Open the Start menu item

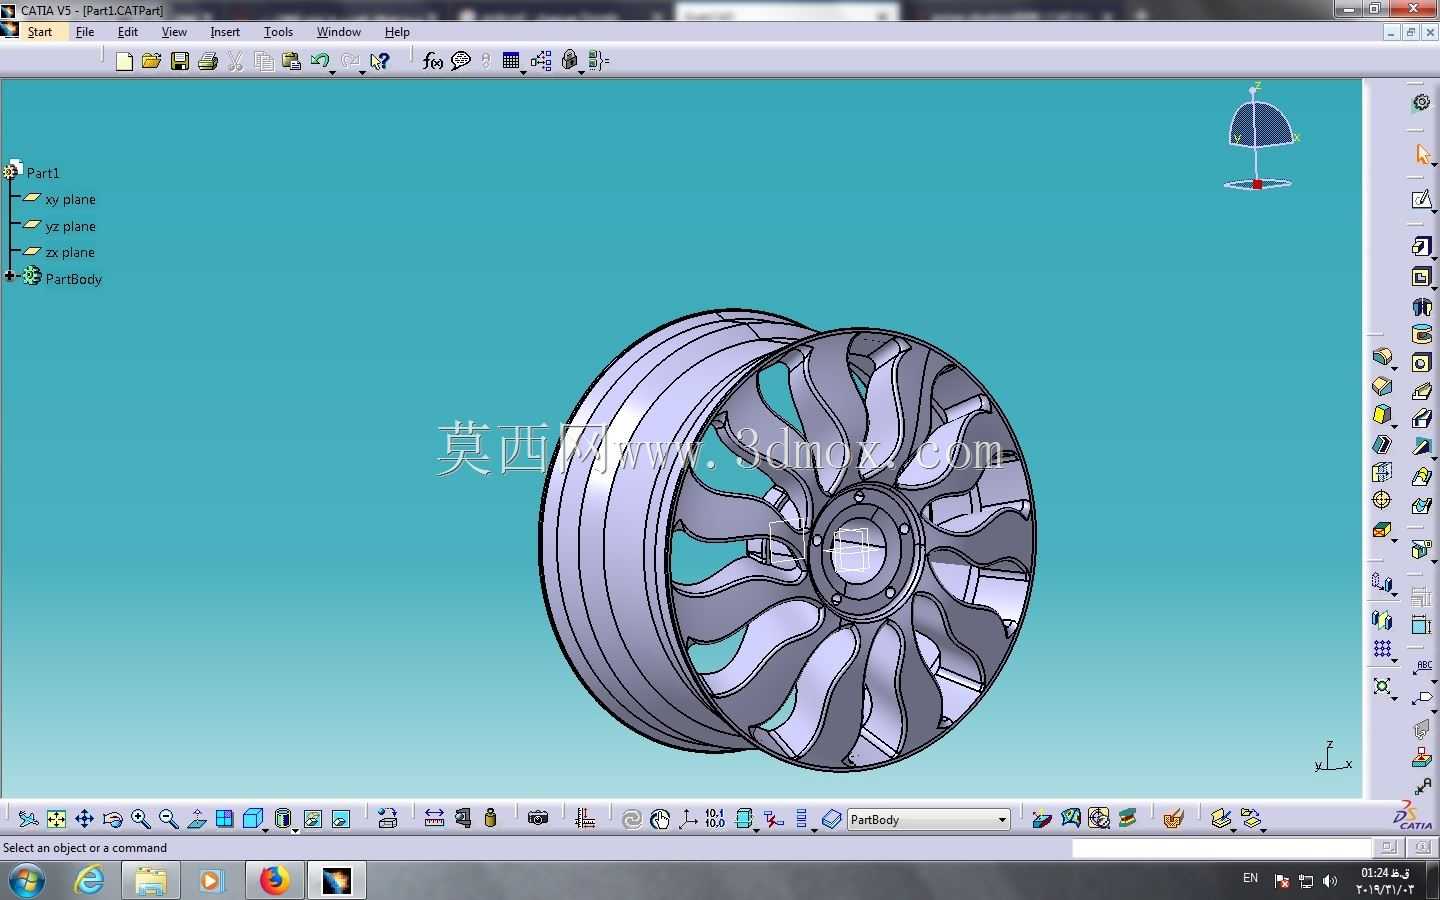(39, 32)
